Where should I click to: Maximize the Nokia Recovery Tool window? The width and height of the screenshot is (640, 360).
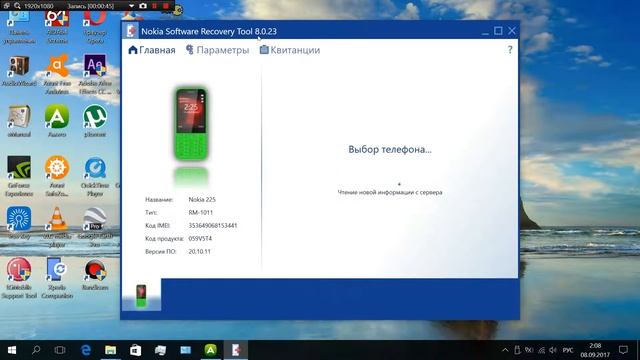[498, 31]
